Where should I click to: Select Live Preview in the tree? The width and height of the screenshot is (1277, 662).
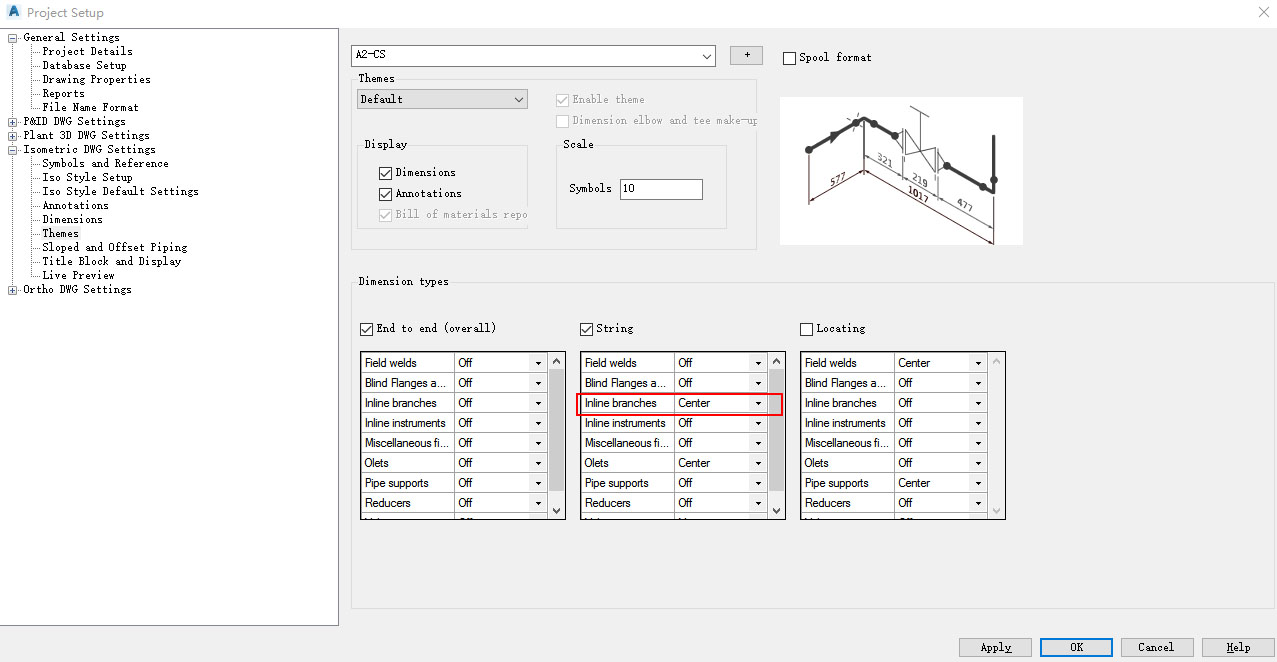click(x=78, y=276)
